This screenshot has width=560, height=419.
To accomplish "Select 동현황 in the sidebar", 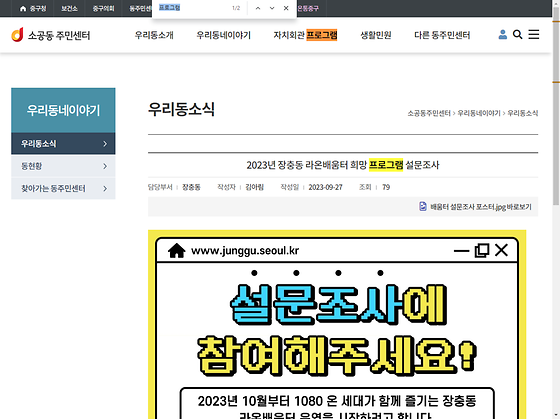I will pyautogui.click(x=63, y=166).
